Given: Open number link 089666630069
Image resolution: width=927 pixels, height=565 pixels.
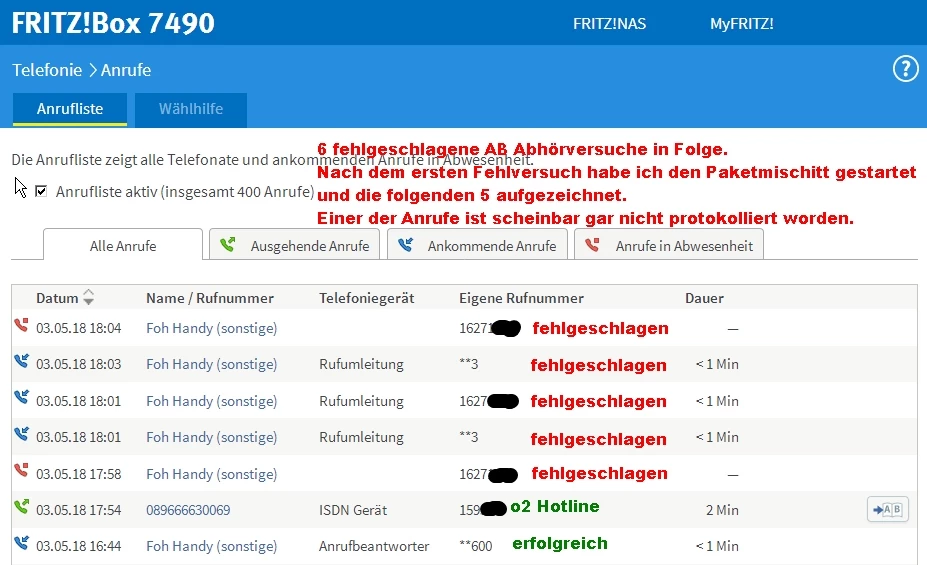Looking at the screenshot, I should pyautogui.click(x=188, y=510).
